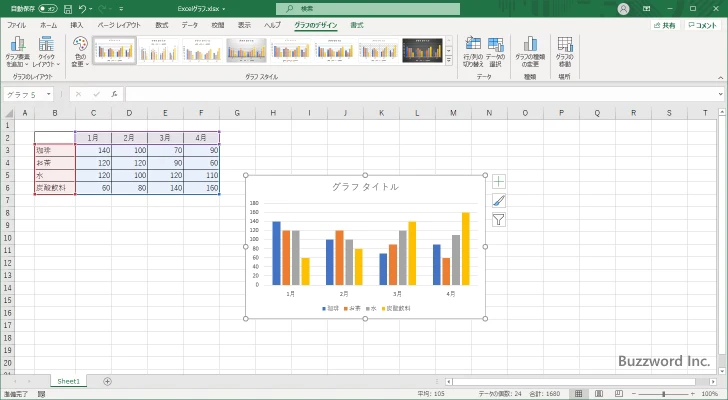
Task: Click the column H header
Action: click(273, 113)
